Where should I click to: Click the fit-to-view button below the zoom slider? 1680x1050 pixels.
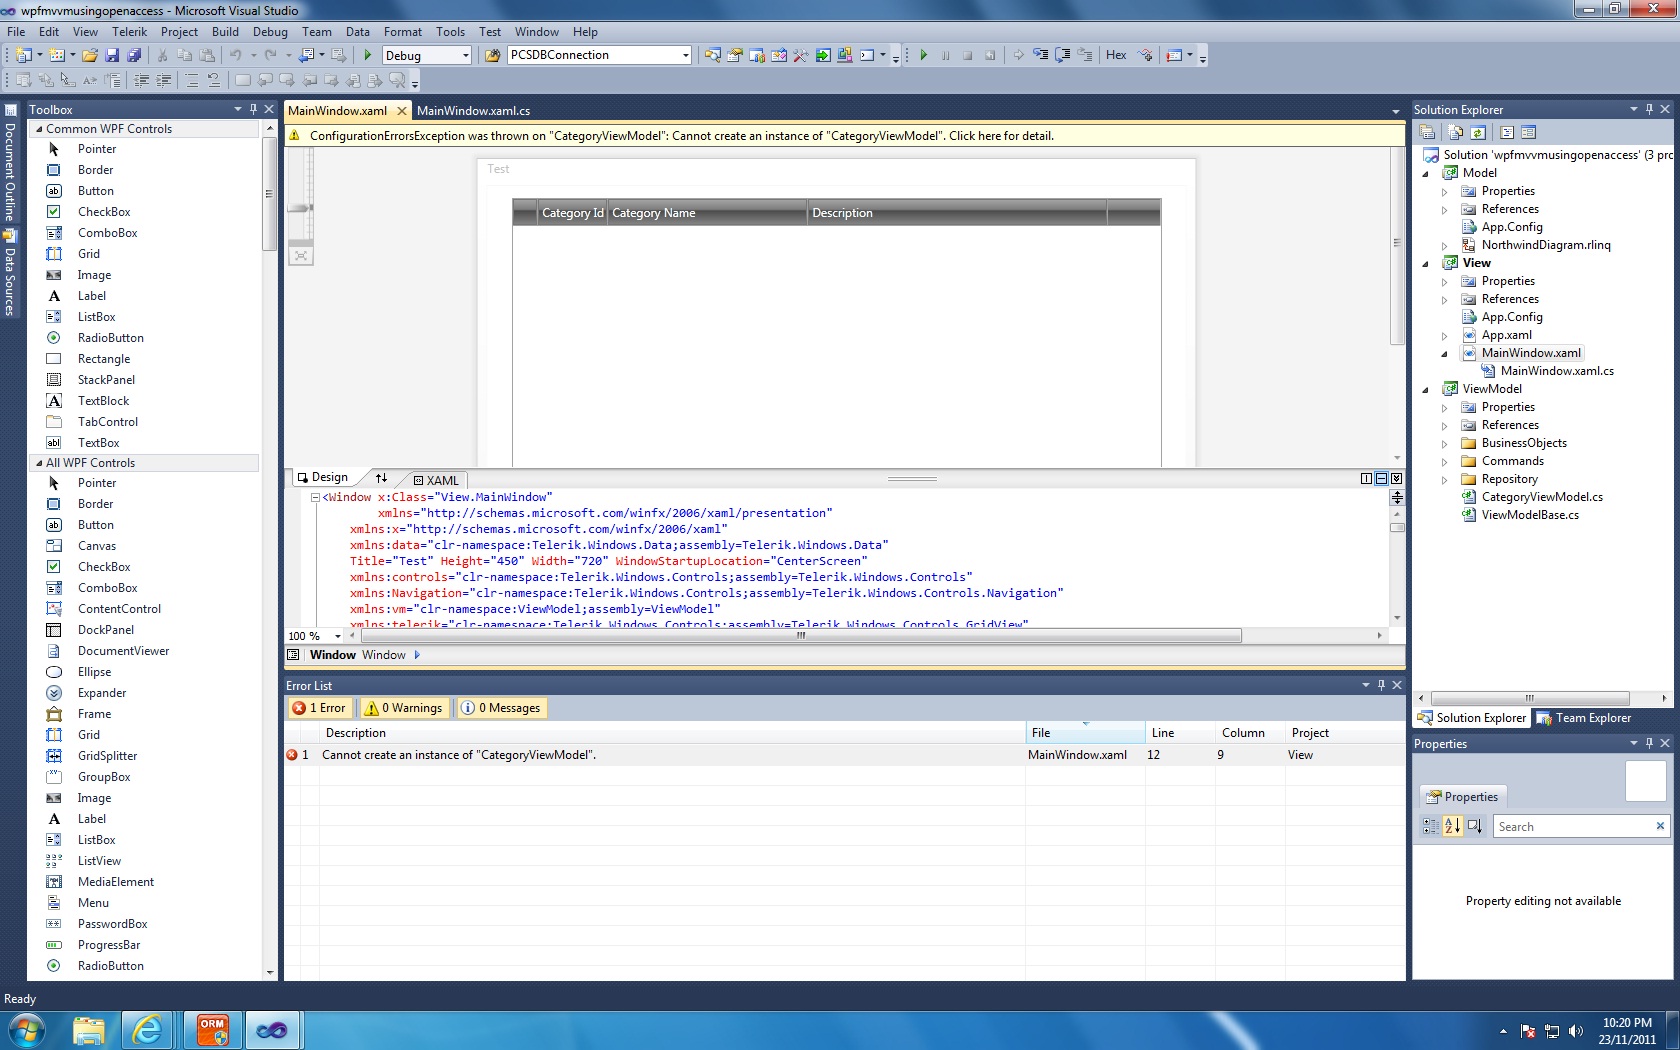pyautogui.click(x=301, y=255)
